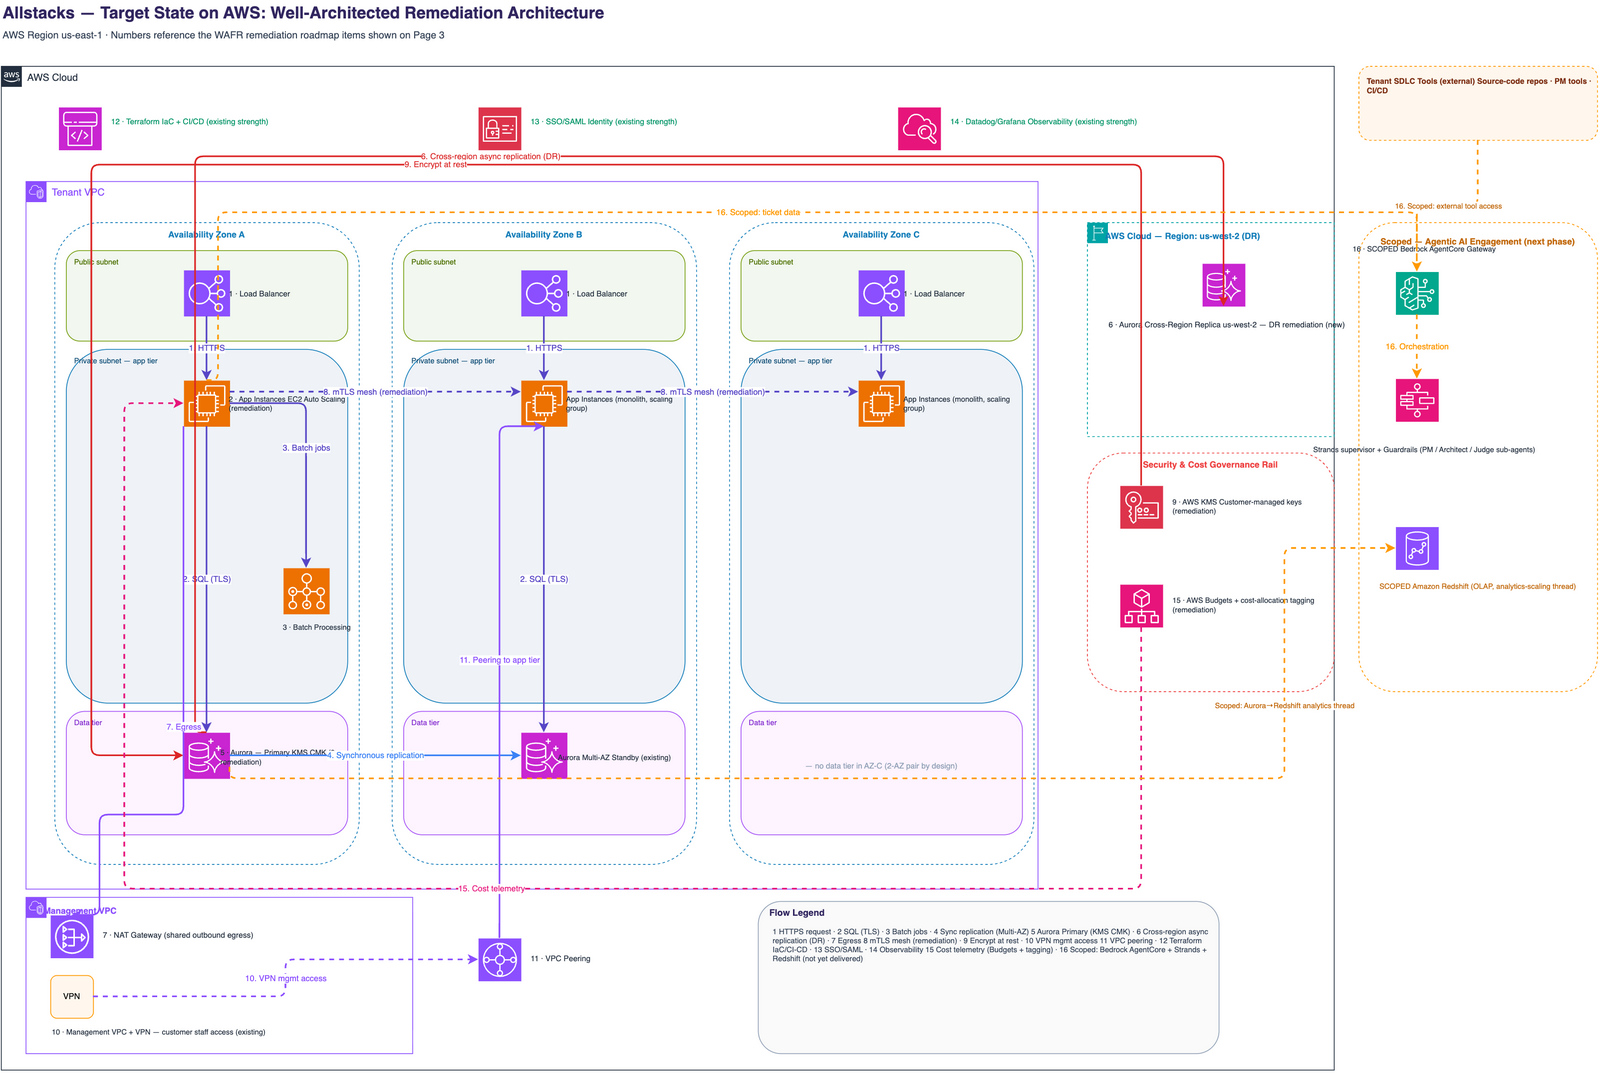The height and width of the screenshot is (1073, 1600).
Task: Select '2. SQL (TLS)' label in Zone B
Action: coord(544,579)
